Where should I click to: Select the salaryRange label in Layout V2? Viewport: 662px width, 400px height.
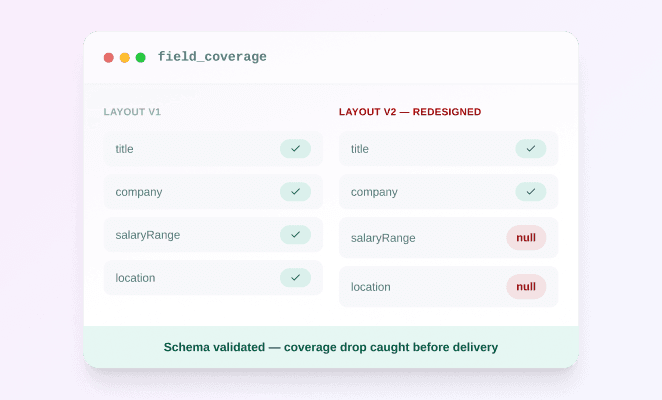pos(383,238)
